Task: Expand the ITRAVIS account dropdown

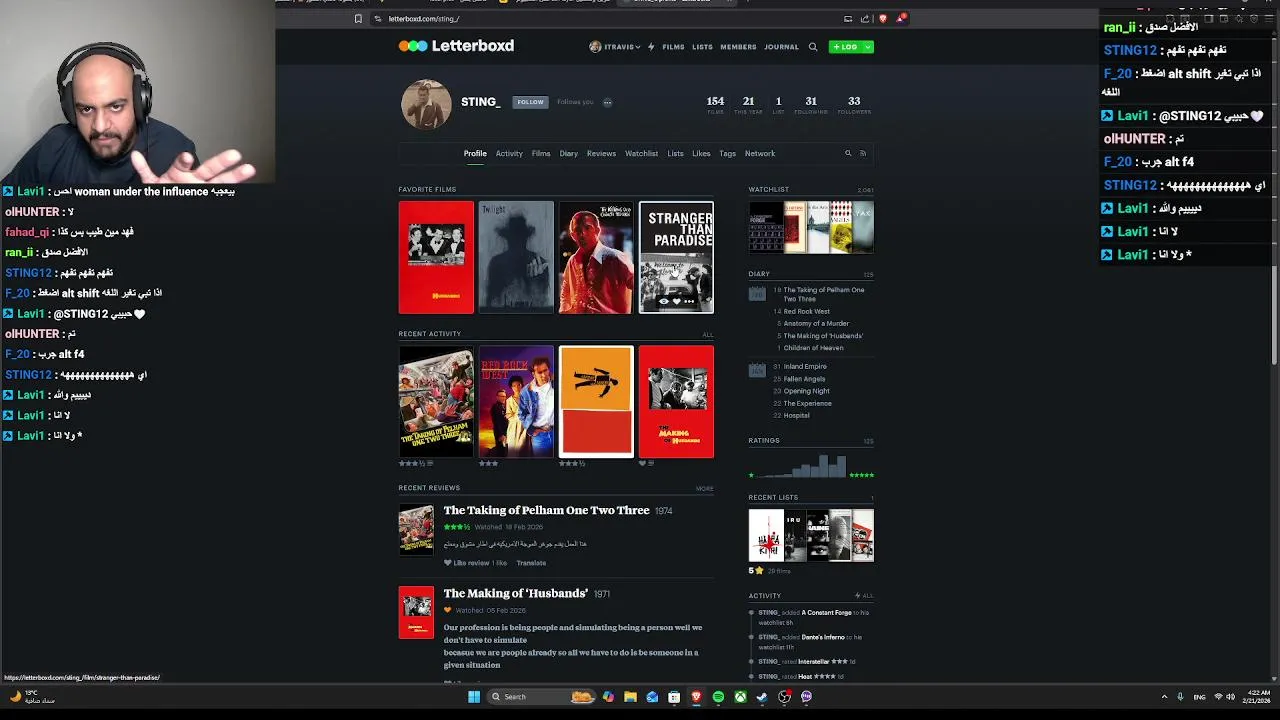Action: 615,47
